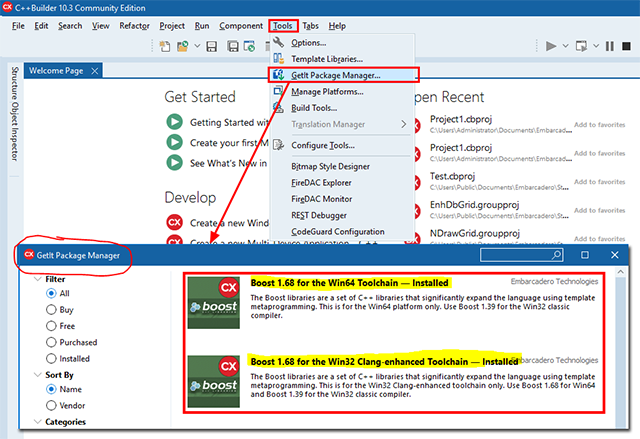Screen dimensions: 640x439
Task: Choose Bitmap Style Designer menu entry
Action: [x=342, y=166]
